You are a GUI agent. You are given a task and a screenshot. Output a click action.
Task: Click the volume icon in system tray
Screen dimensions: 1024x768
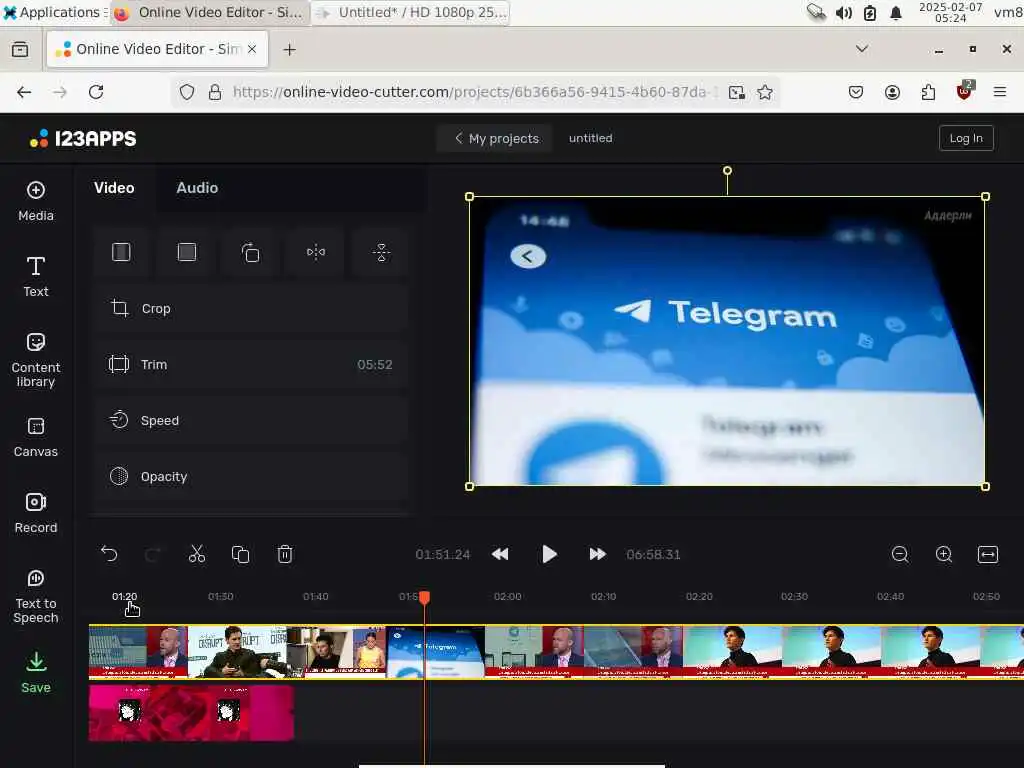click(844, 12)
